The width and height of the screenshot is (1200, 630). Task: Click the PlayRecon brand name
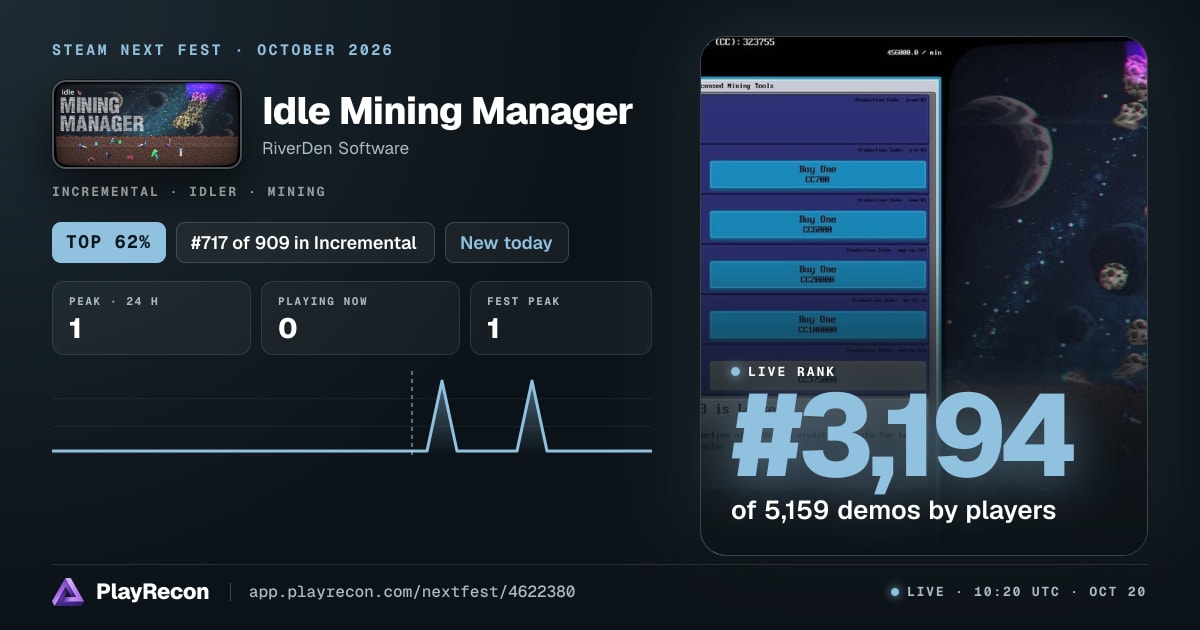[x=152, y=592]
